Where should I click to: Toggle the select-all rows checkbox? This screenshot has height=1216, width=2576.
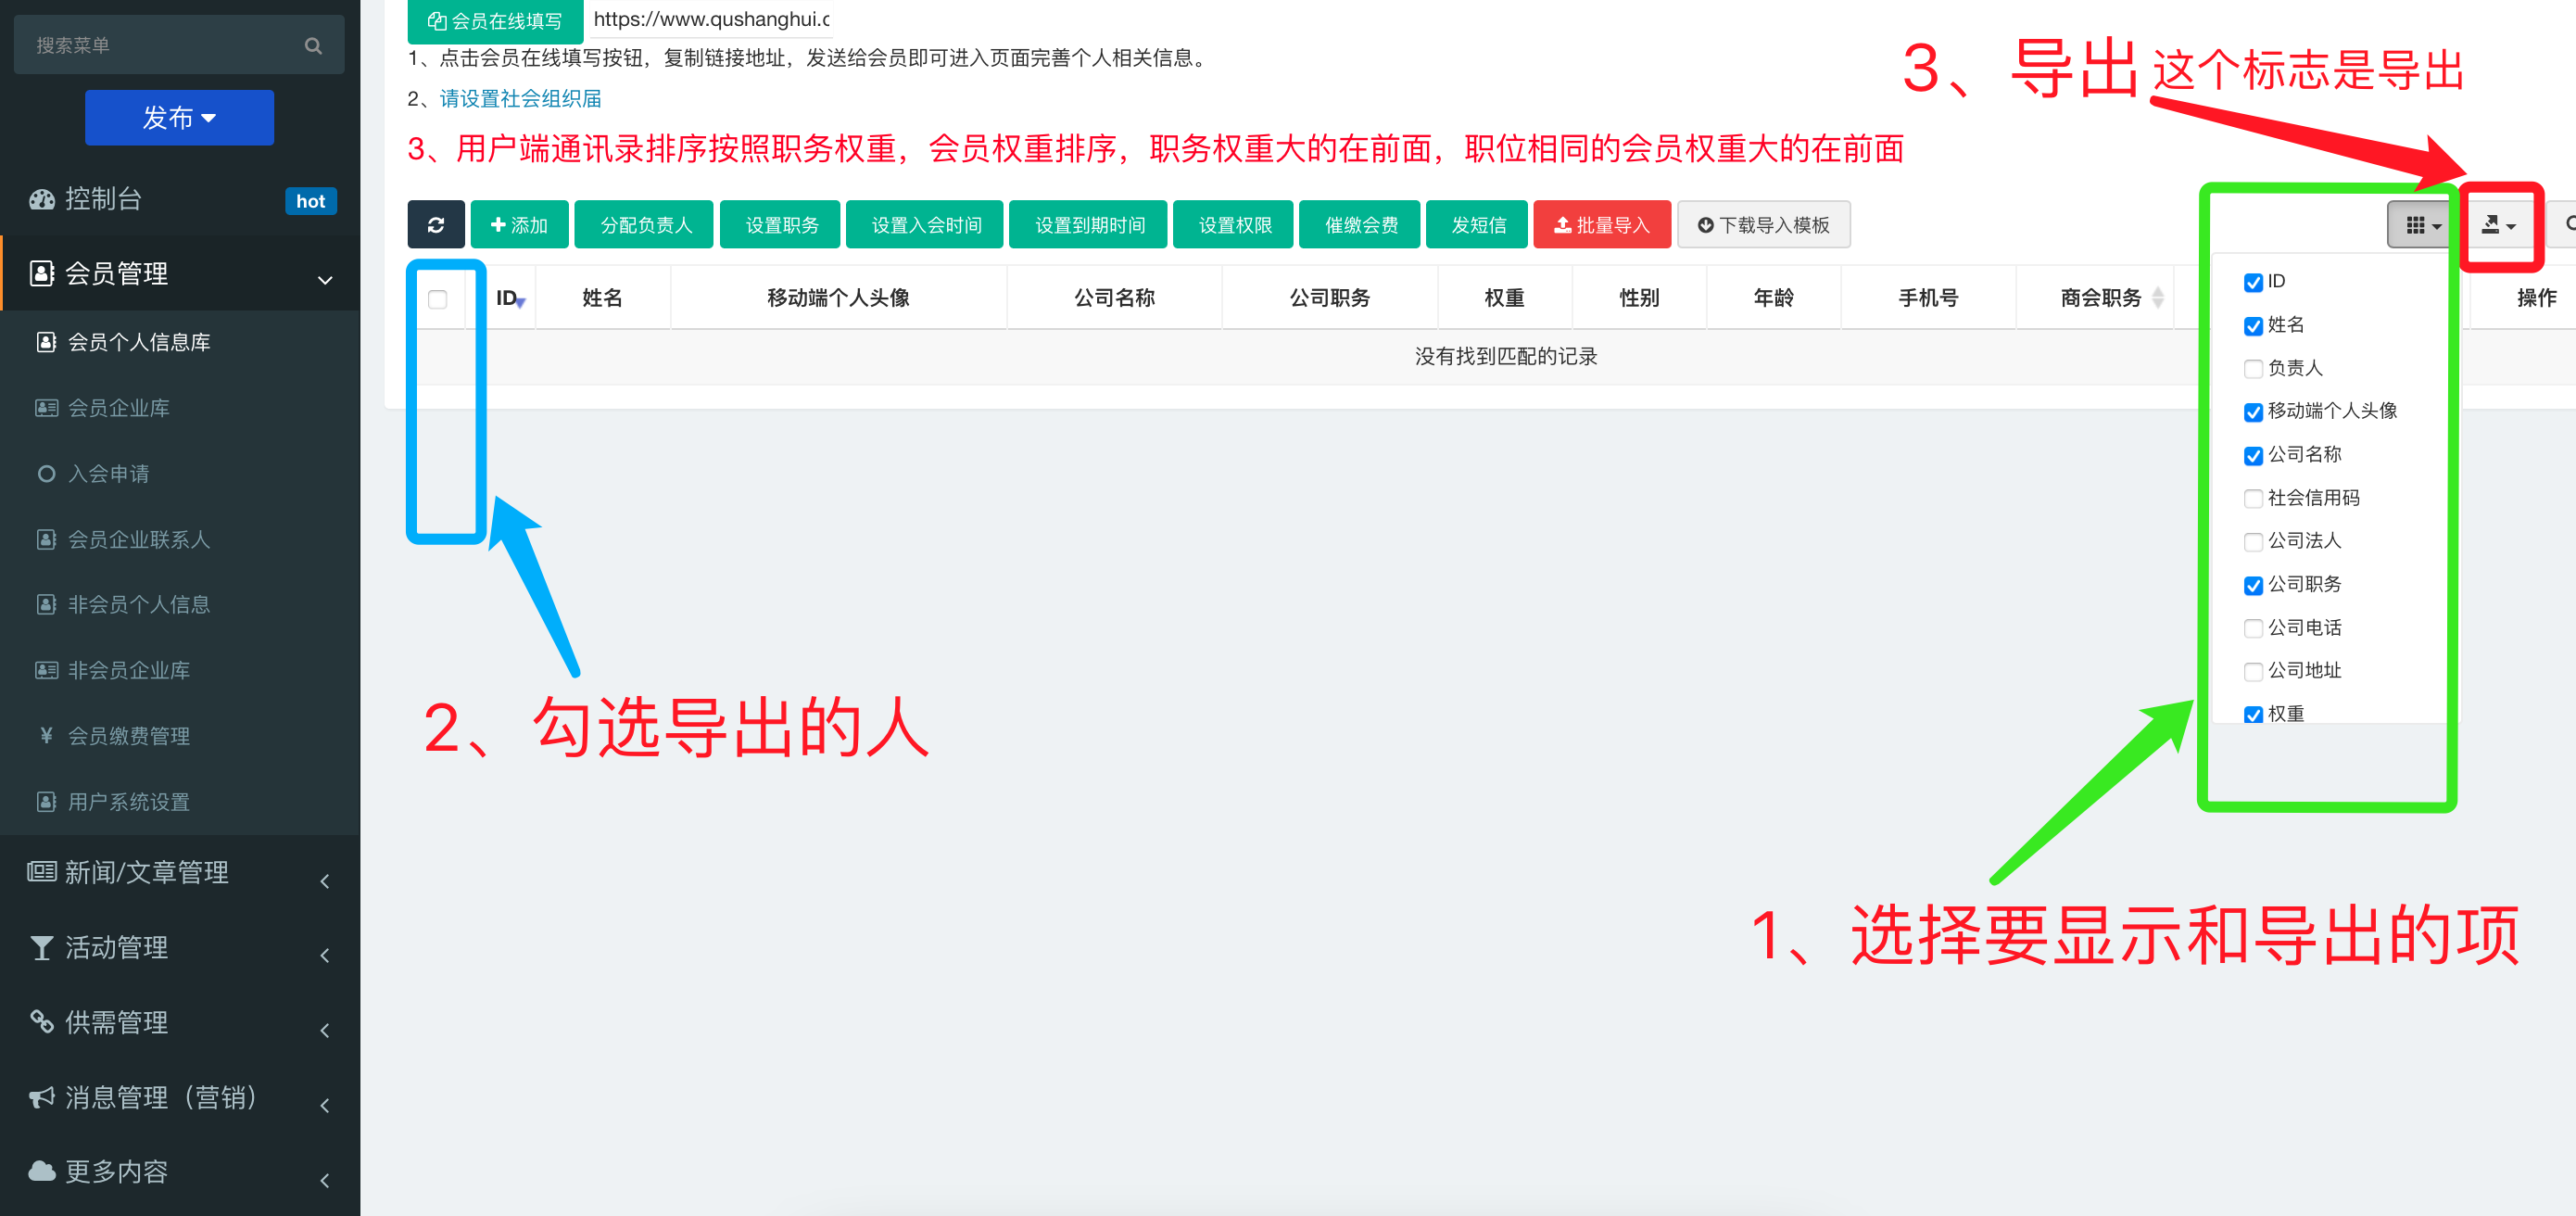[x=437, y=299]
